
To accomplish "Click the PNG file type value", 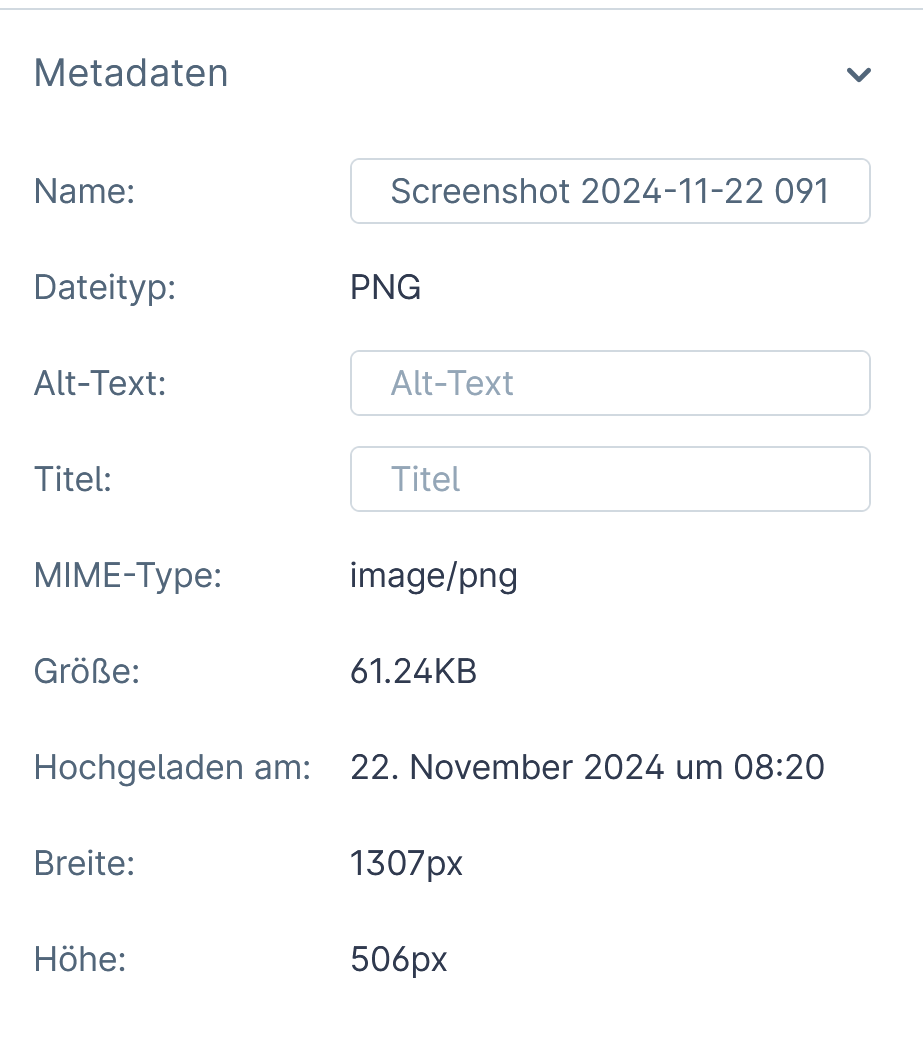I will [x=386, y=288].
